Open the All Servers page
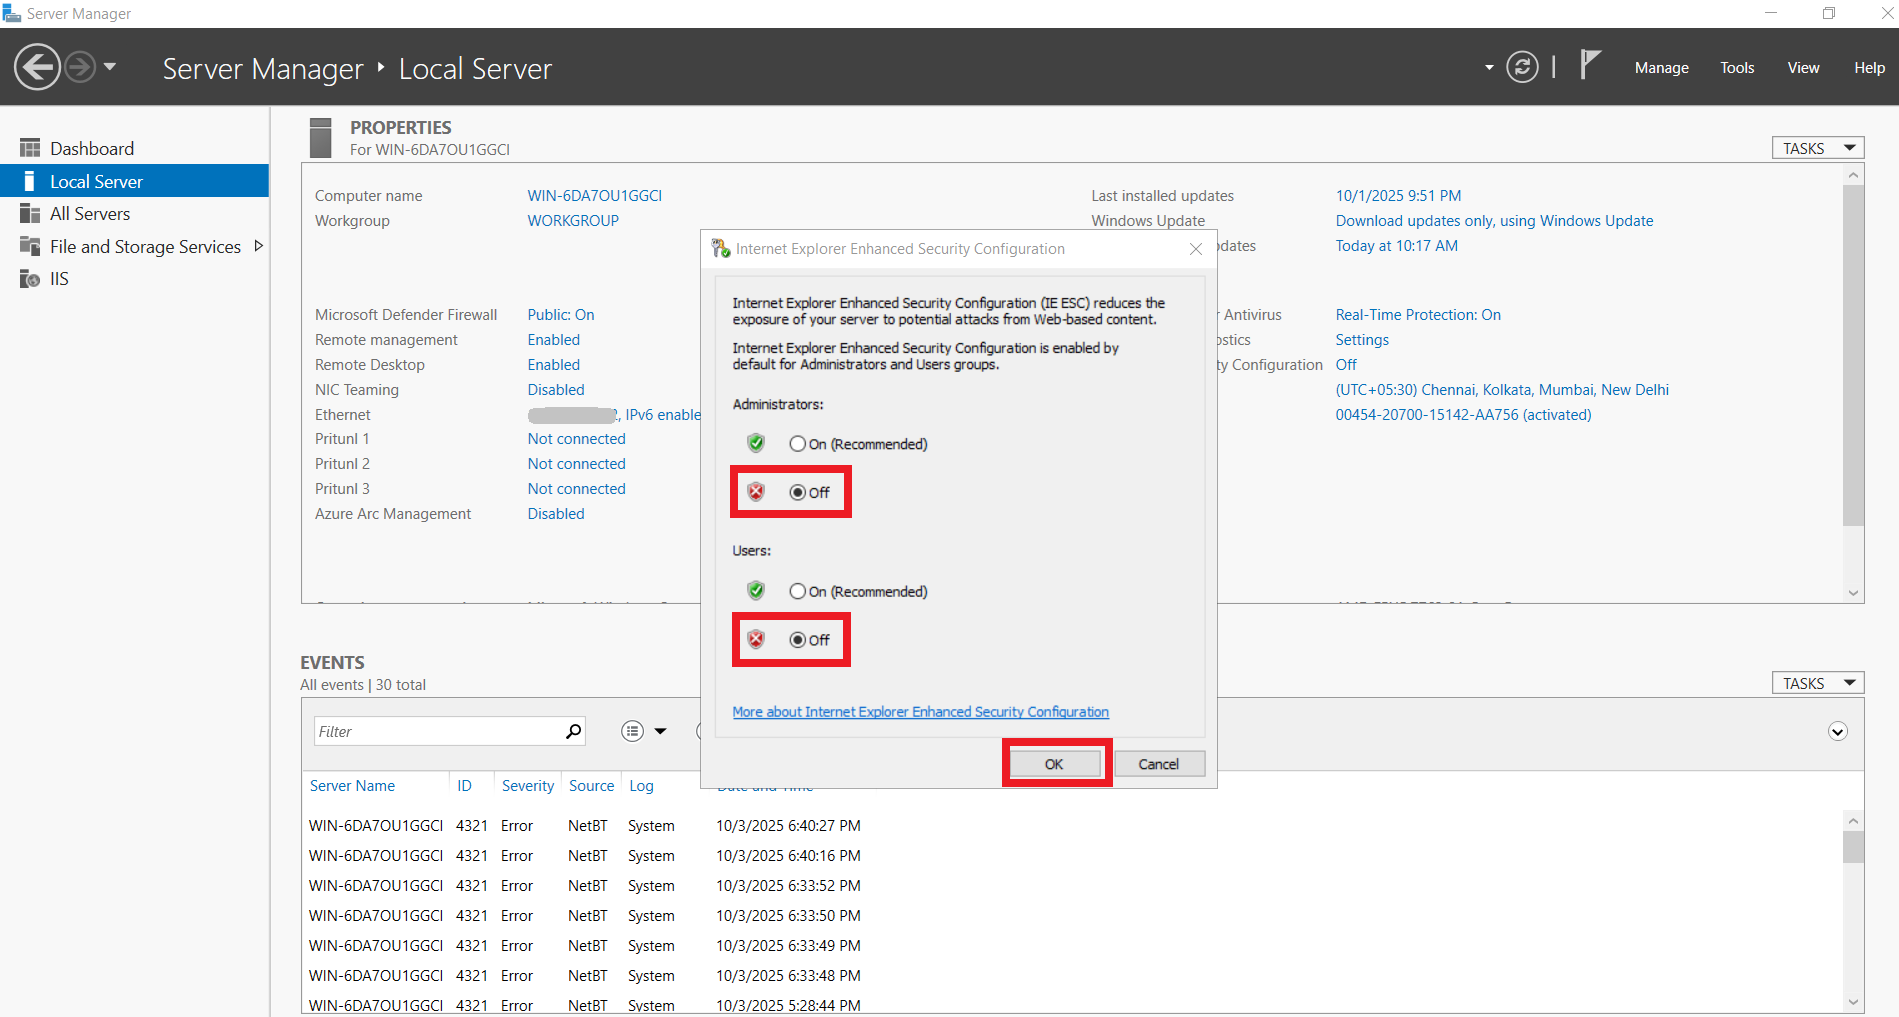This screenshot has width=1899, height=1017. pos(88,213)
